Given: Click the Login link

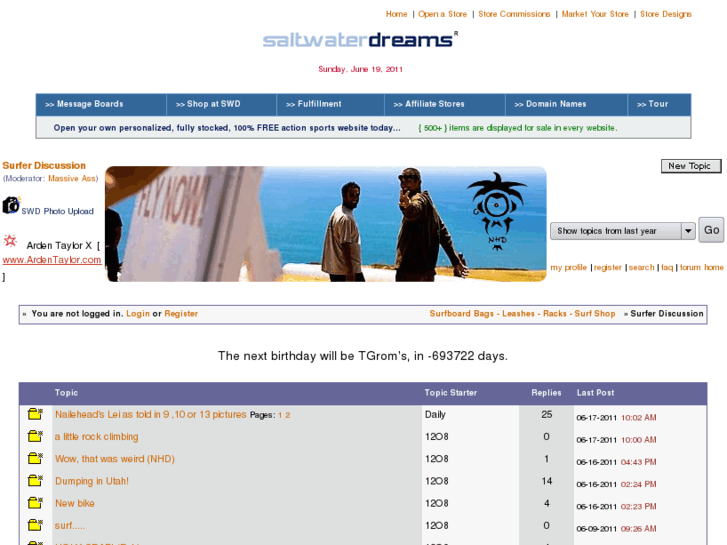Looking at the screenshot, I should 138,314.
